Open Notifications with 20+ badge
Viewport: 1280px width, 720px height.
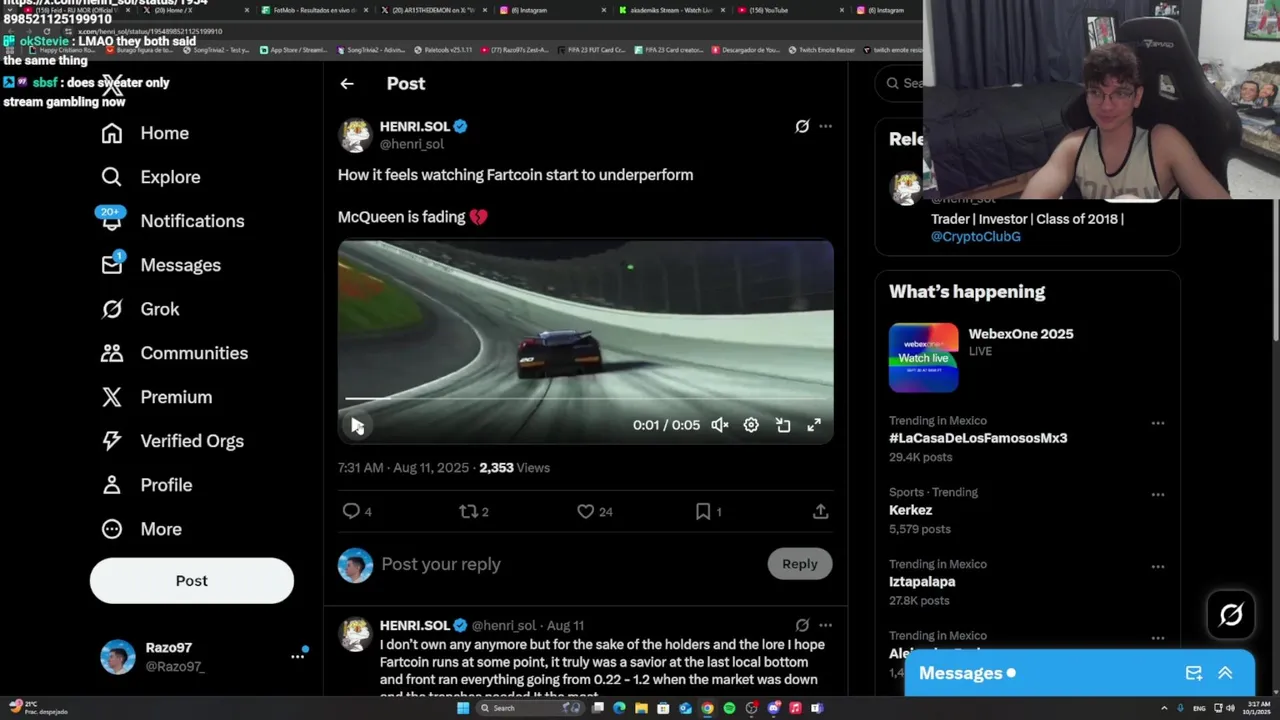coord(172,221)
